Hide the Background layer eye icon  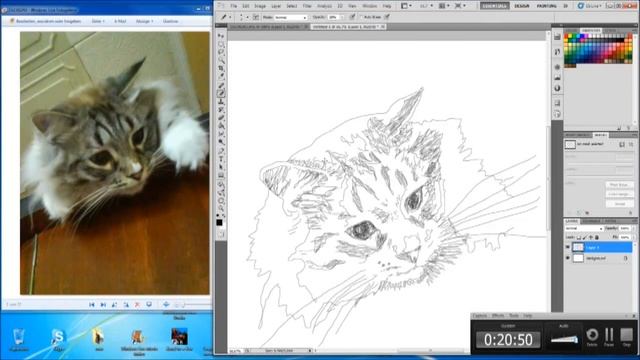tap(568, 258)
